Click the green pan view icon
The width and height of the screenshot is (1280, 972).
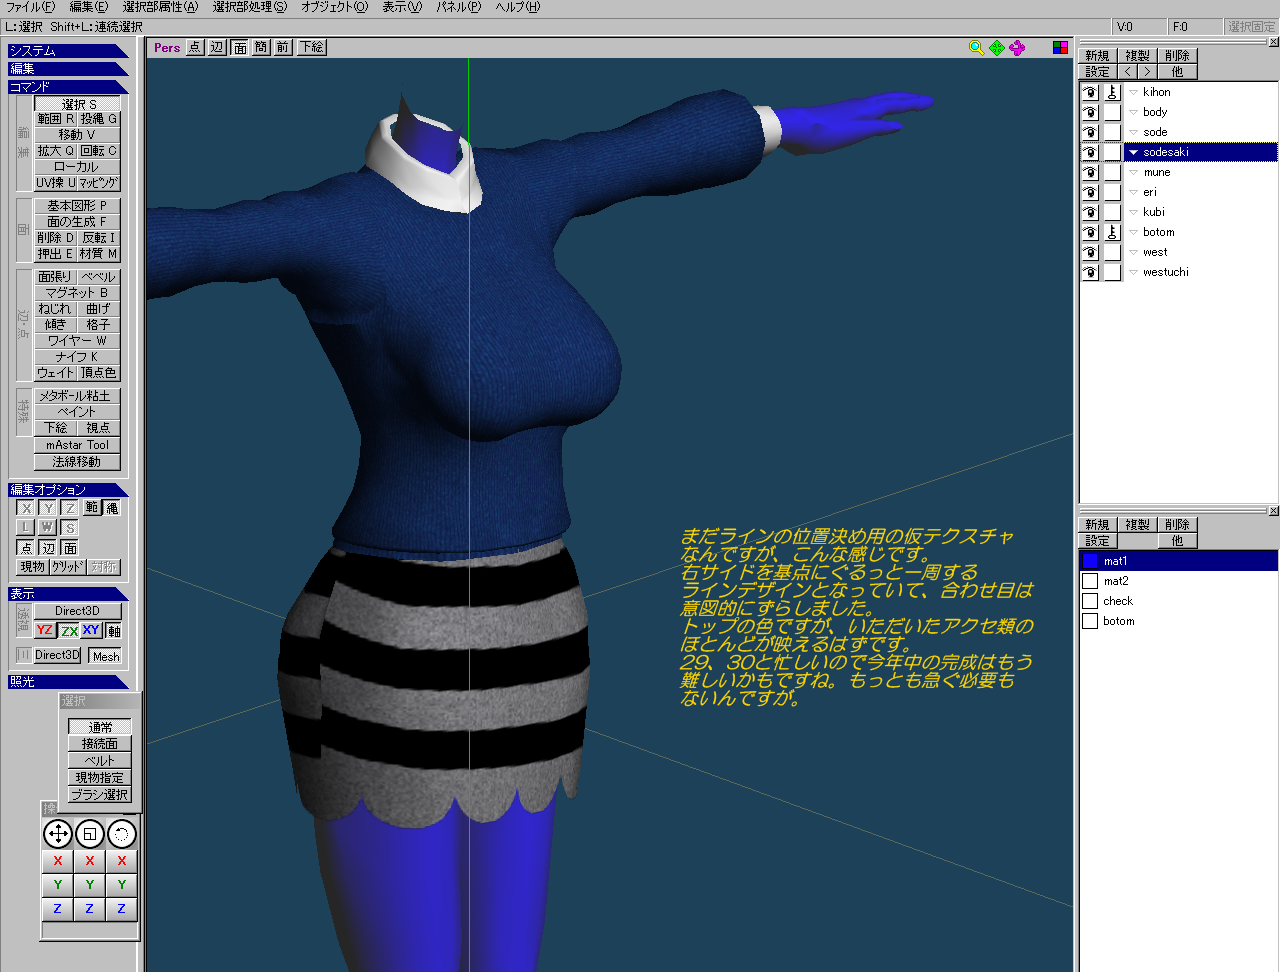point(997,48)
